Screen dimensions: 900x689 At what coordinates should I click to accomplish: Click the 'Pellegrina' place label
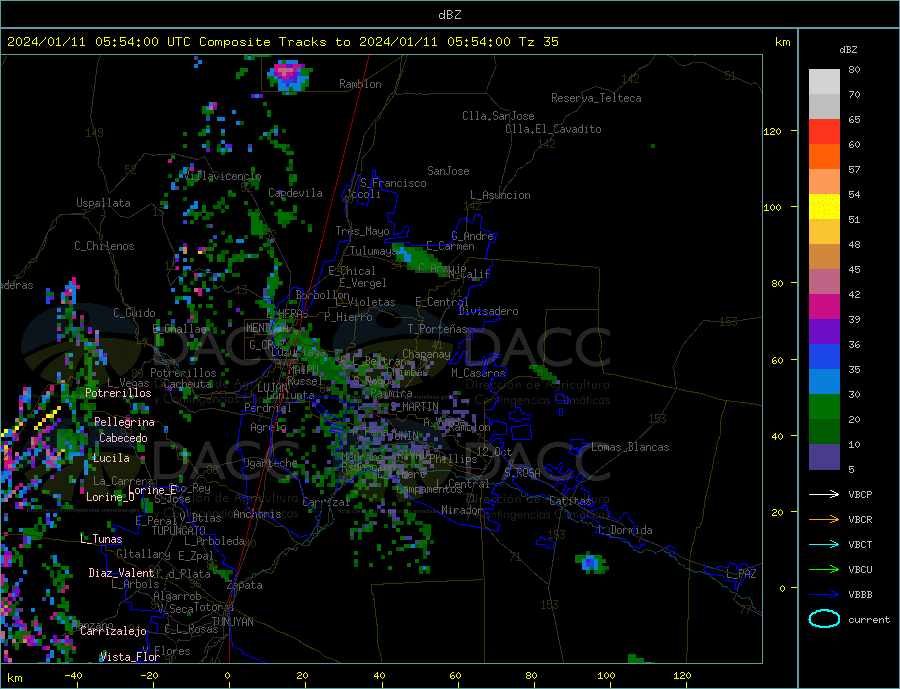point(125,422)
